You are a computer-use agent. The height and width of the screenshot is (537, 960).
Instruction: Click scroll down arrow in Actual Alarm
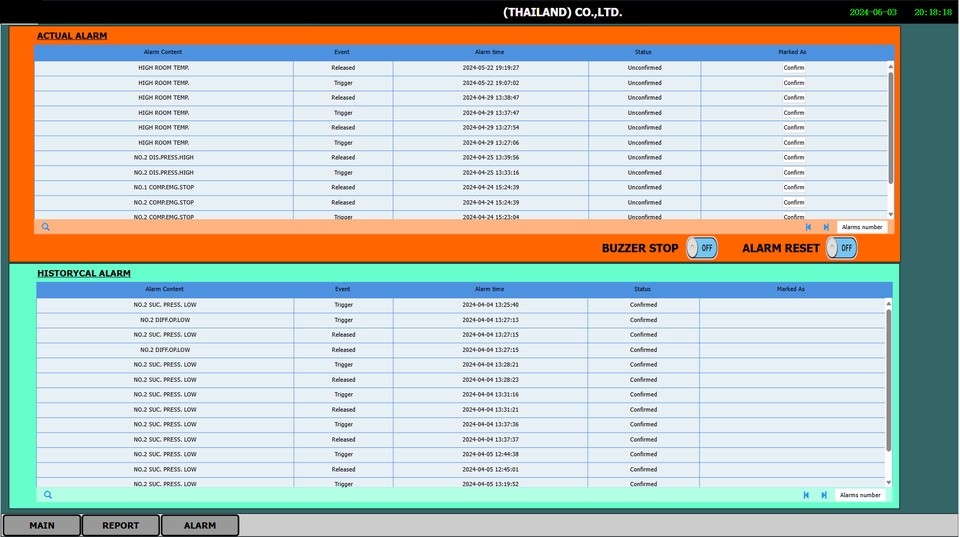click(x=890, y=214)
